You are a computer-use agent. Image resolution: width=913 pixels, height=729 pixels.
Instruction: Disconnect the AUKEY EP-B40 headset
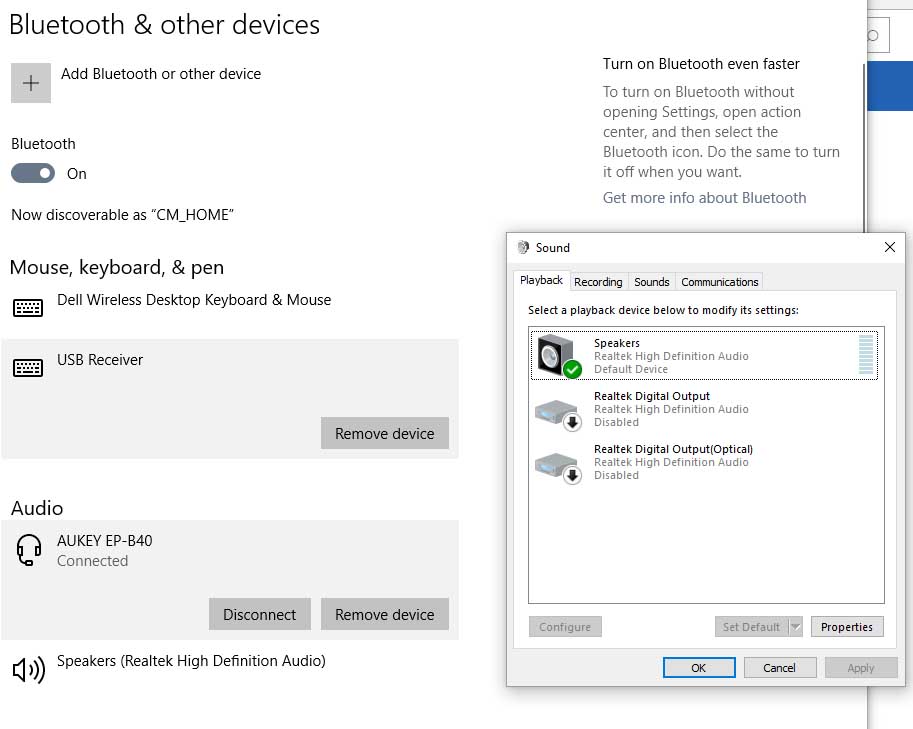259,614
